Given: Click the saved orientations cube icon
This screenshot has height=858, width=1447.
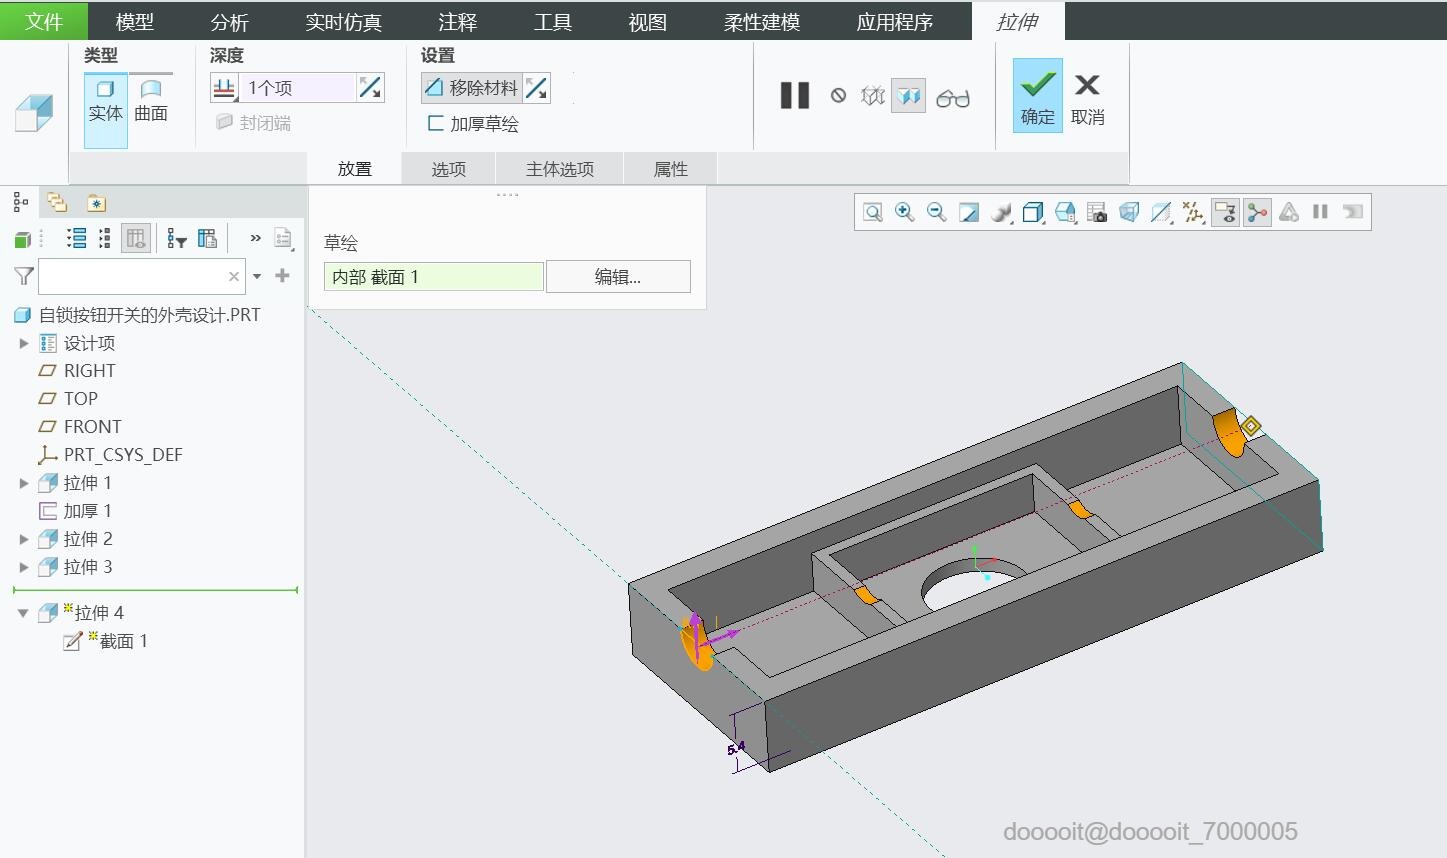Looking at the screenshot, I should tap(1065, 211).
